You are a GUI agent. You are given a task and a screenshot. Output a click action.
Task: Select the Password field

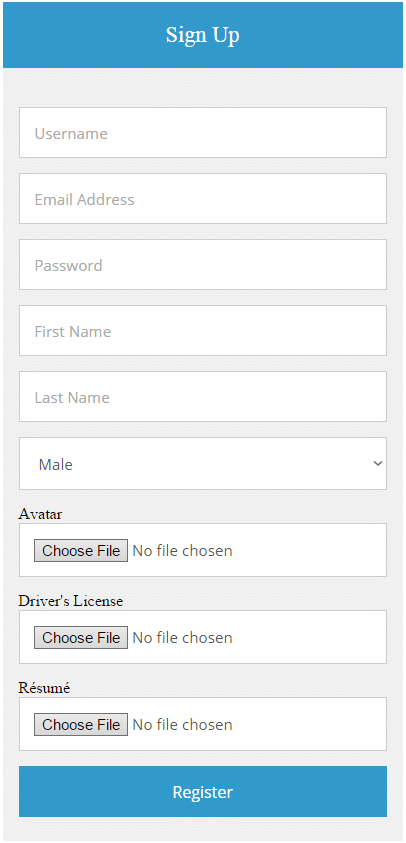(203, 265)
